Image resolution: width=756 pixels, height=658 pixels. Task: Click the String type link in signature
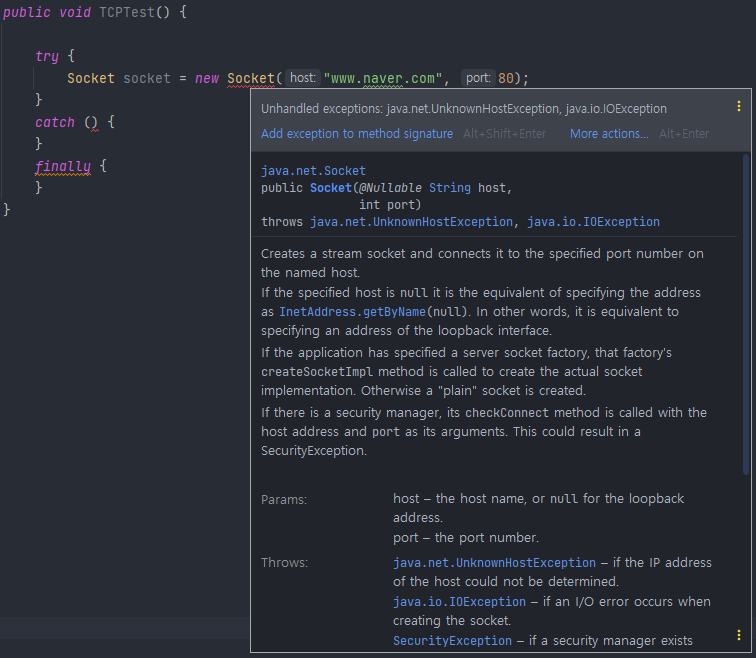point(450,188)
